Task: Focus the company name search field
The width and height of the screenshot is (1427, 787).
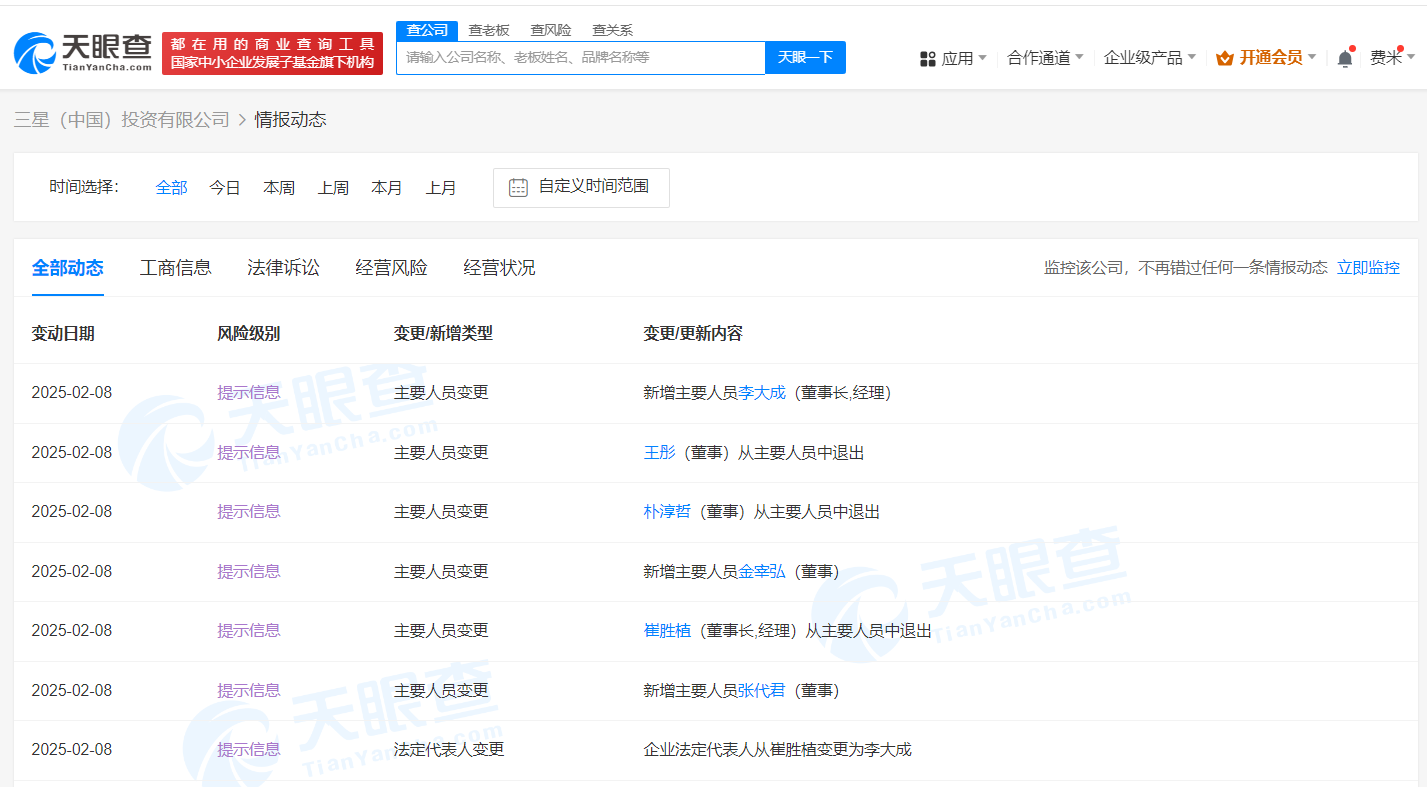Action: (581, 57)
